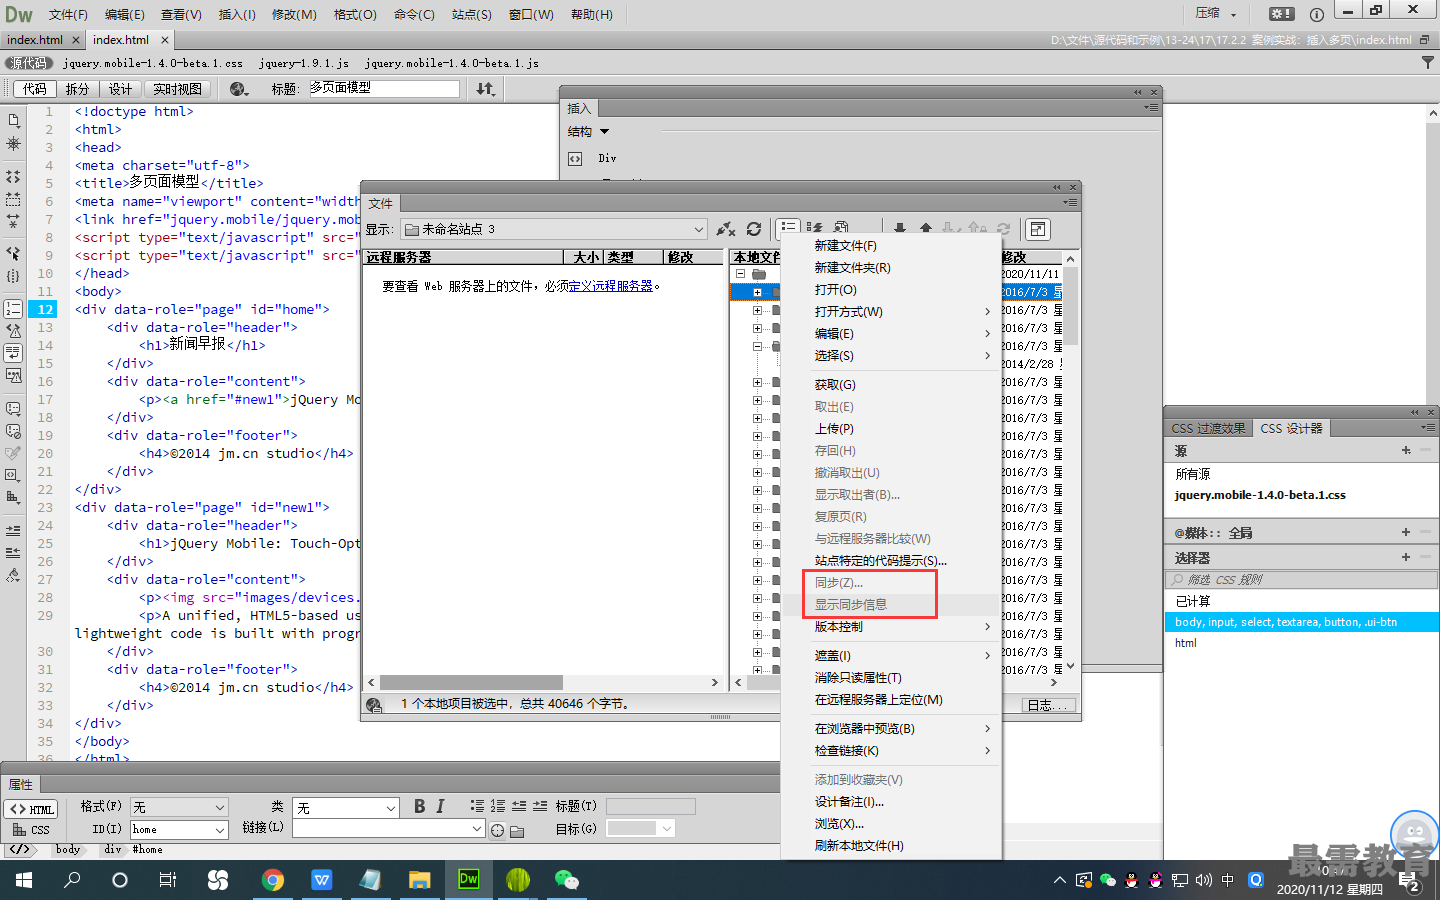The image size is (1440, 900).
Task: Click the Format Source Code icon
Action: tap(13, 575)
